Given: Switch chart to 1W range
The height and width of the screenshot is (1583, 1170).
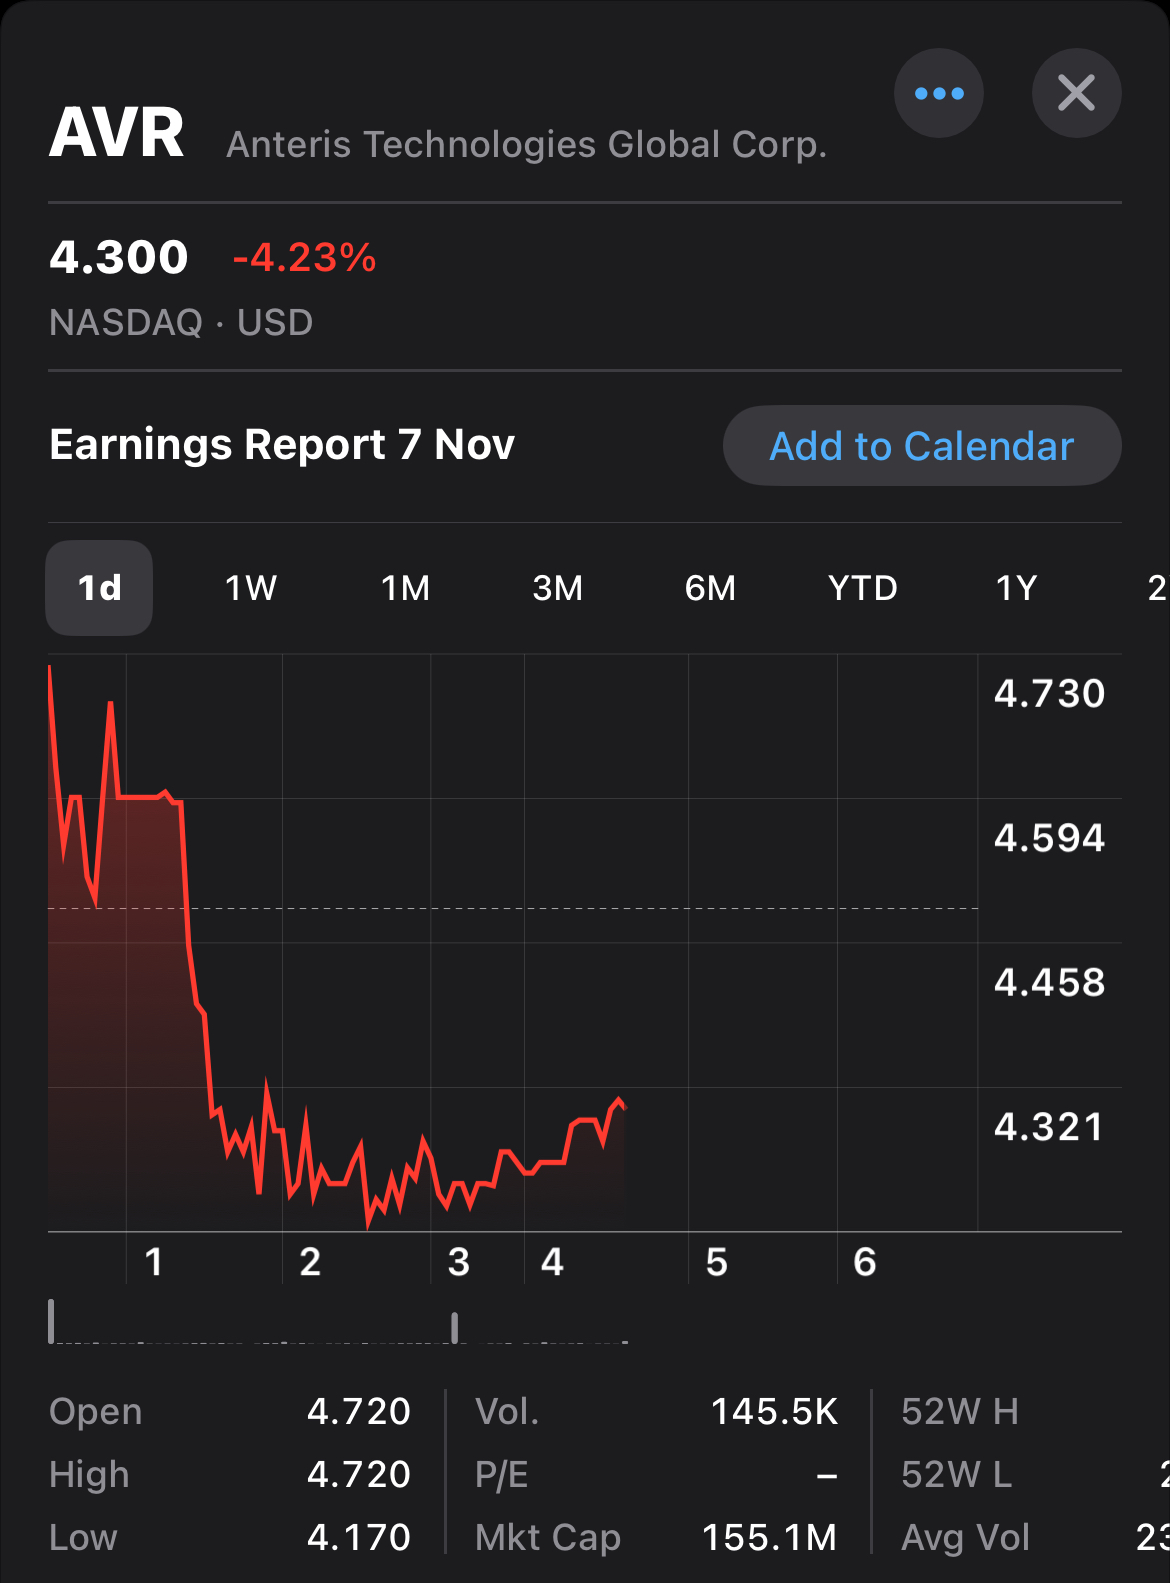Looking at the screenshot, I should click(251, 588).
